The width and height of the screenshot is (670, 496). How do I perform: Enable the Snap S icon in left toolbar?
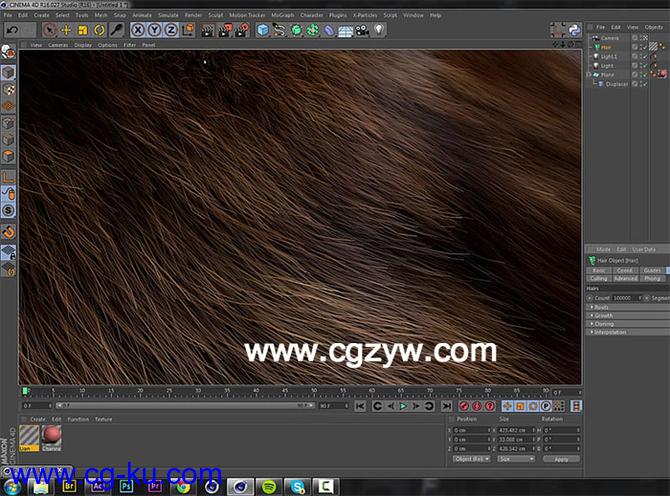click(8, 211)
